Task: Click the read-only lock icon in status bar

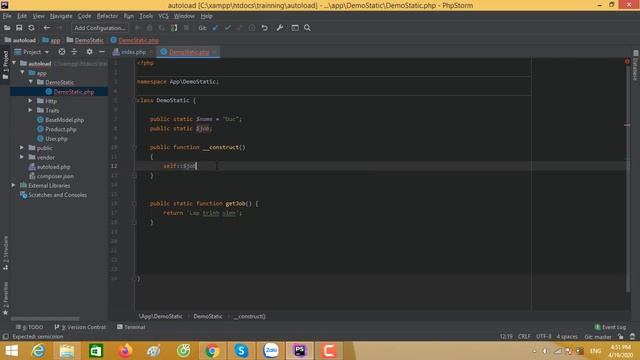Action: click(x=620, y=337)
